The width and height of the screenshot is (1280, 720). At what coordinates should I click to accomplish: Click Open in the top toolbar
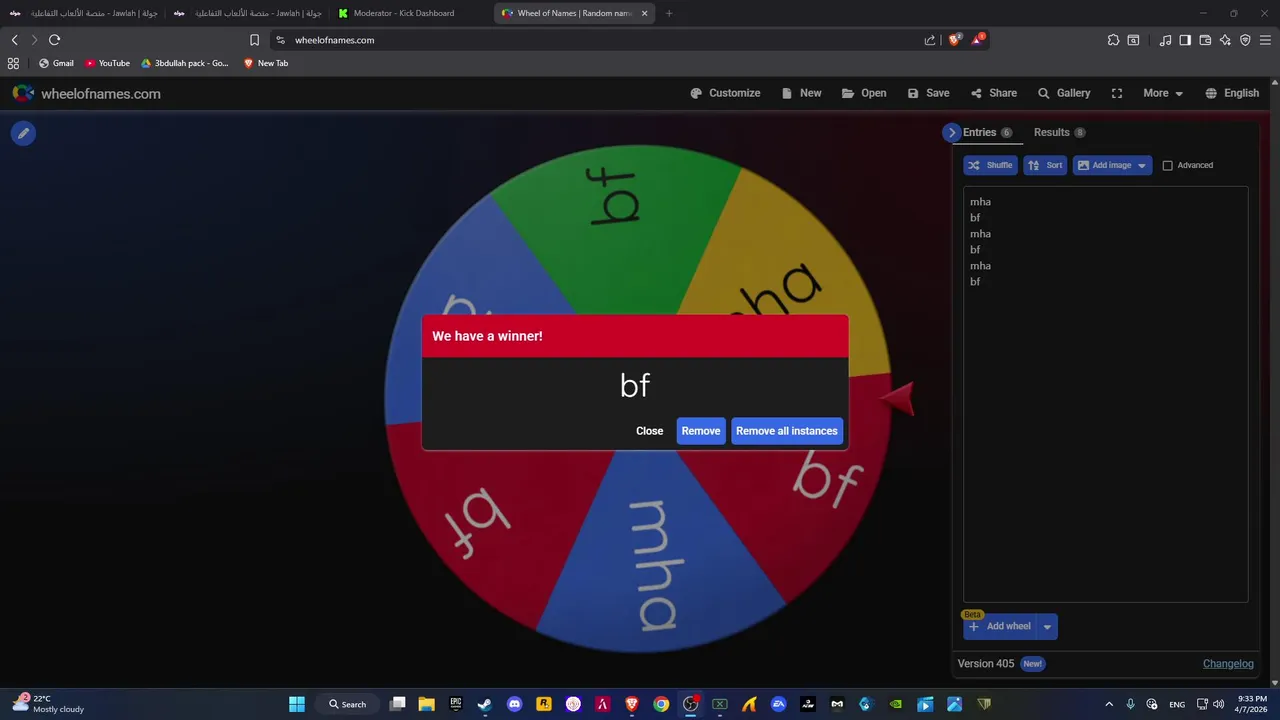click(x=864, y=93)
